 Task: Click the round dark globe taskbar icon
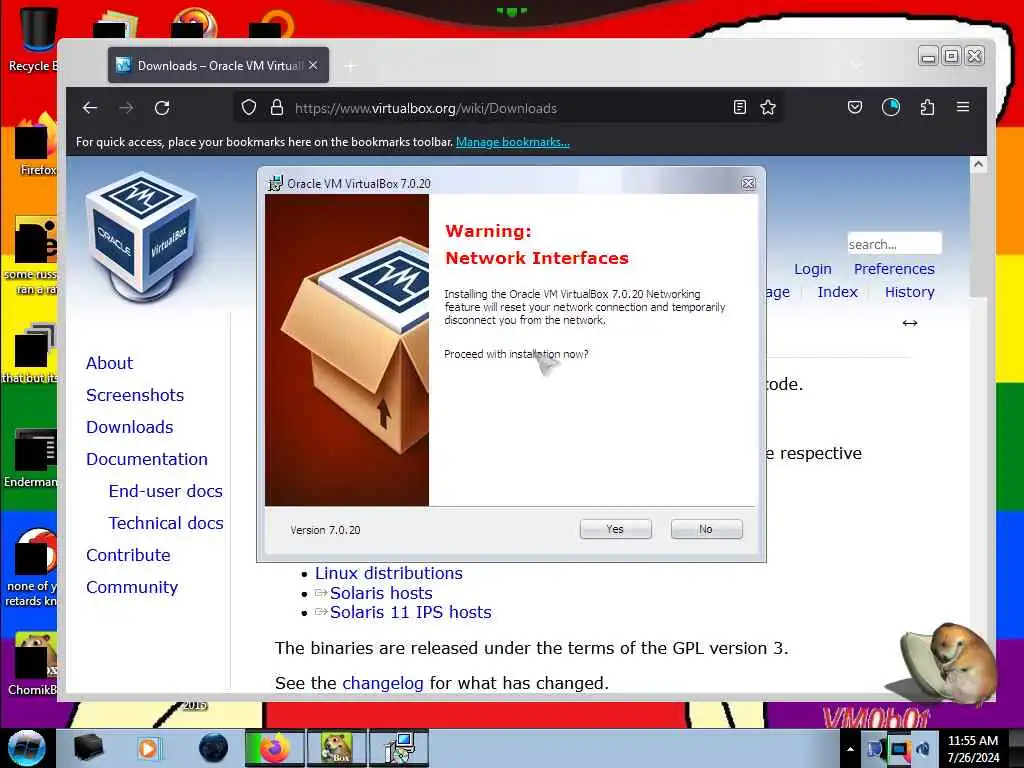213,748
